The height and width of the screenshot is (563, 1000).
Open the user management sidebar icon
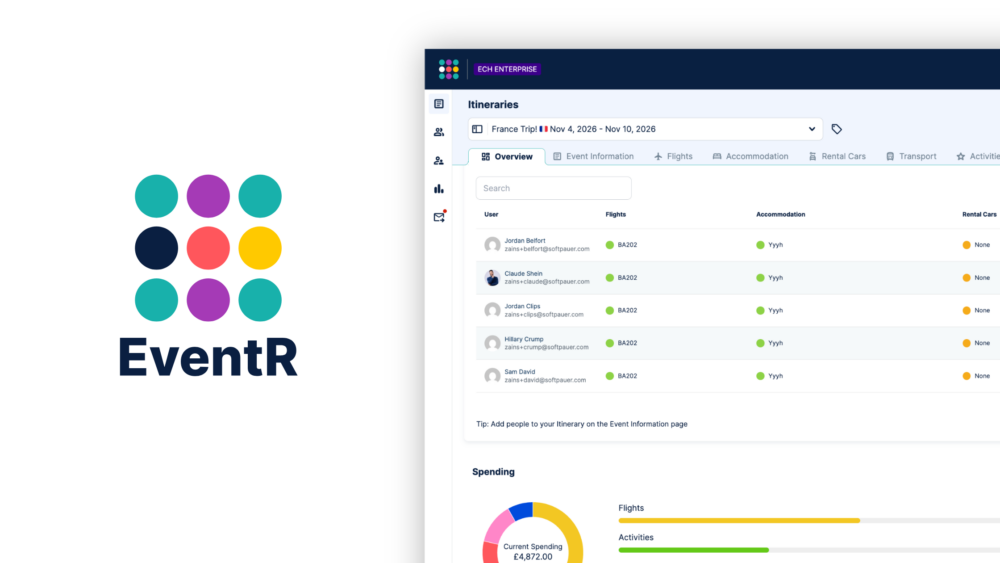[439, 161]
